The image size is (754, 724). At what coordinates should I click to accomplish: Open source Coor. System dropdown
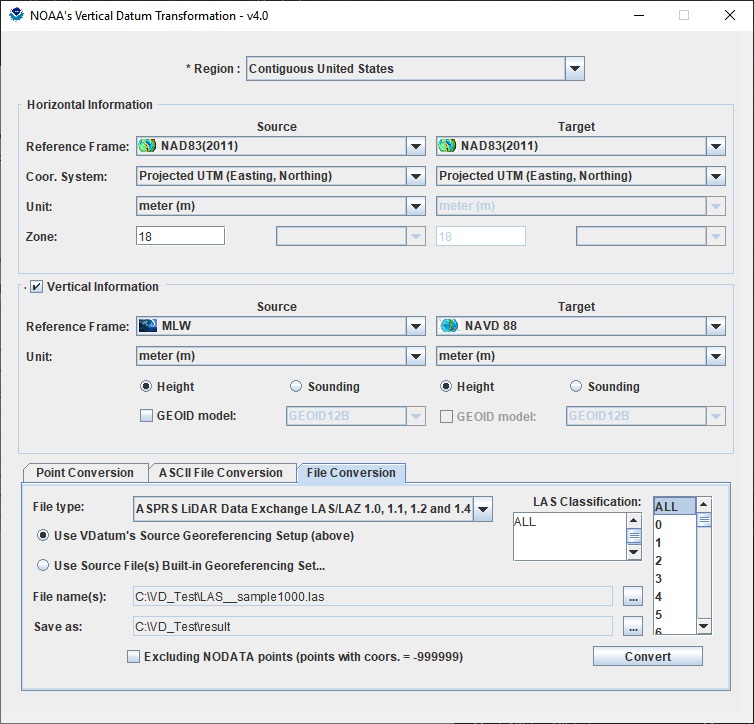pyautogui.click(x=415, y=176)
